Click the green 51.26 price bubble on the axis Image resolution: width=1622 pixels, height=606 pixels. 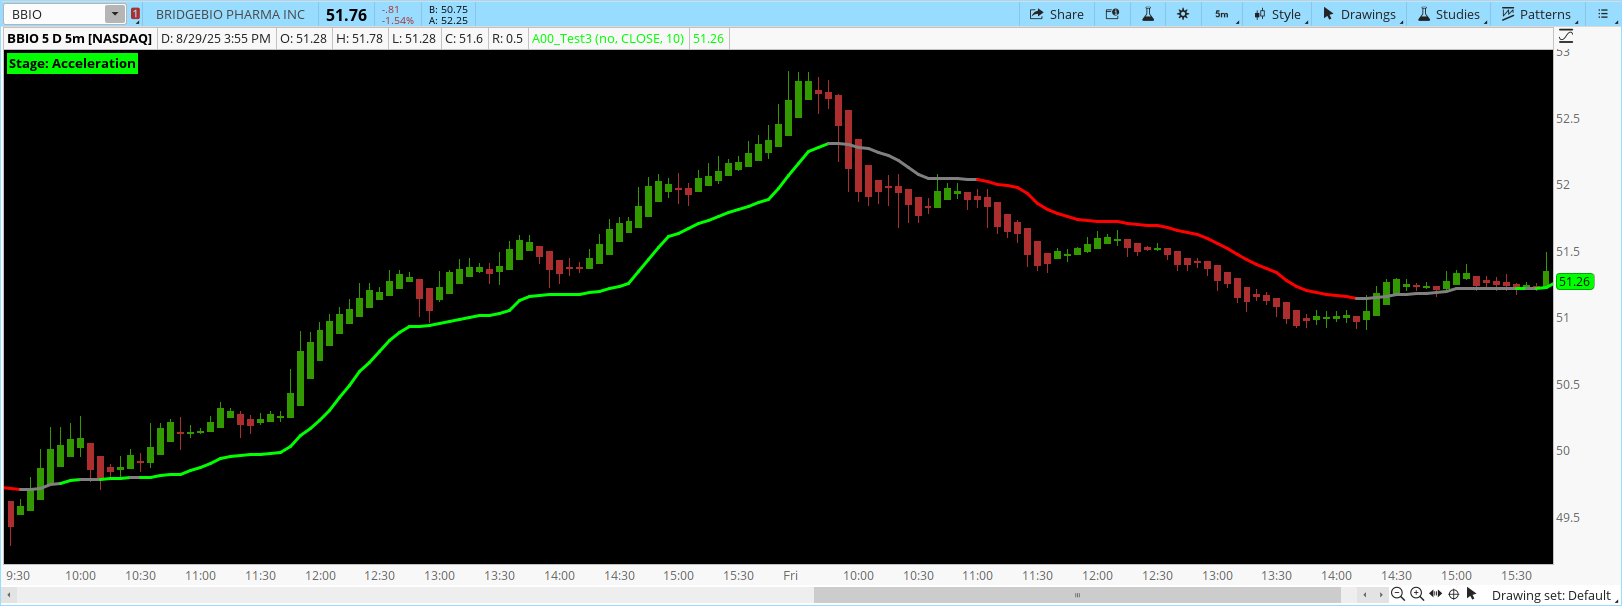click(1574, 282)
